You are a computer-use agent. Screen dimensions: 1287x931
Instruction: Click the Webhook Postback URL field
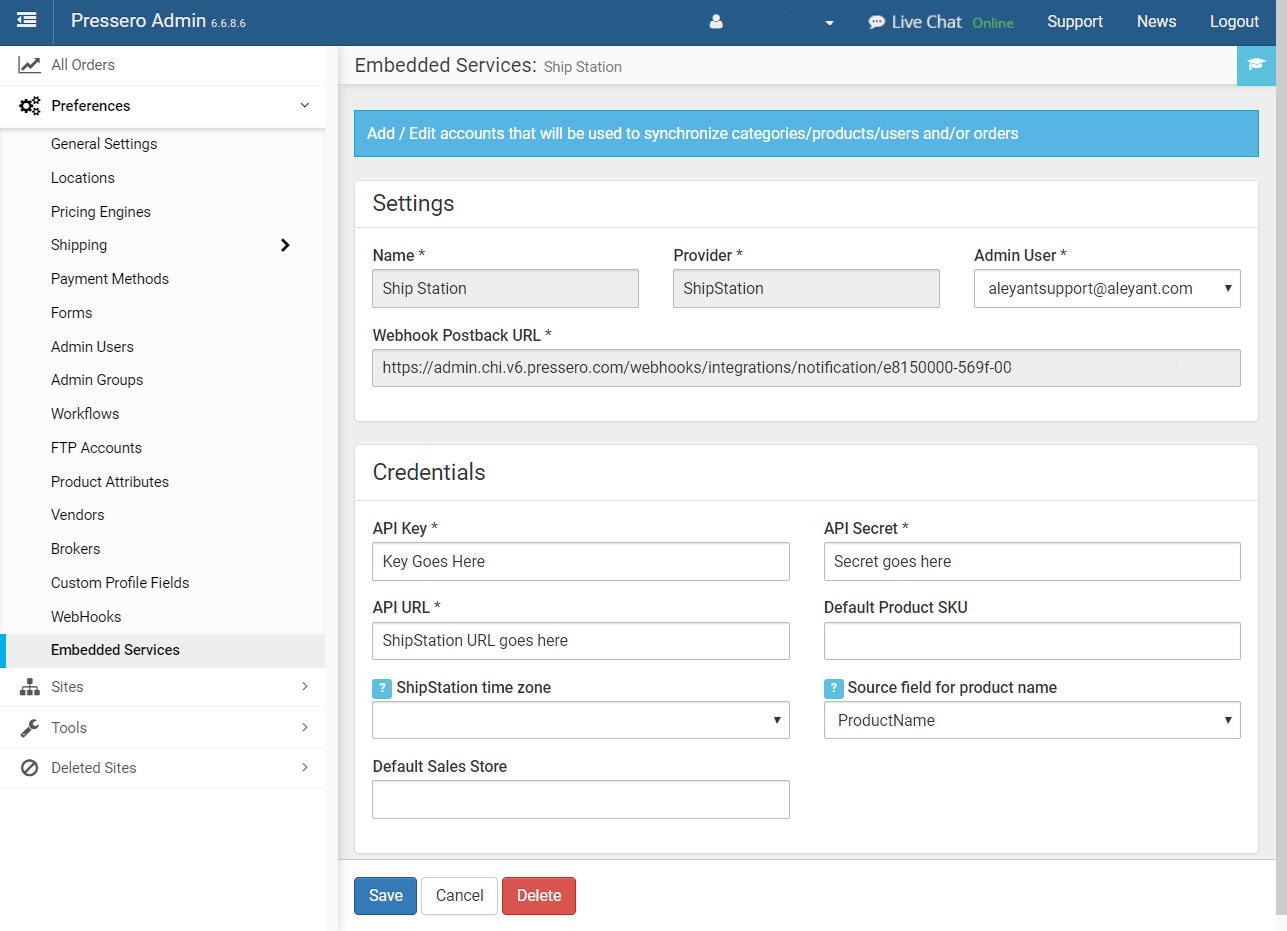pyautogui.click(x=806, y=368)
